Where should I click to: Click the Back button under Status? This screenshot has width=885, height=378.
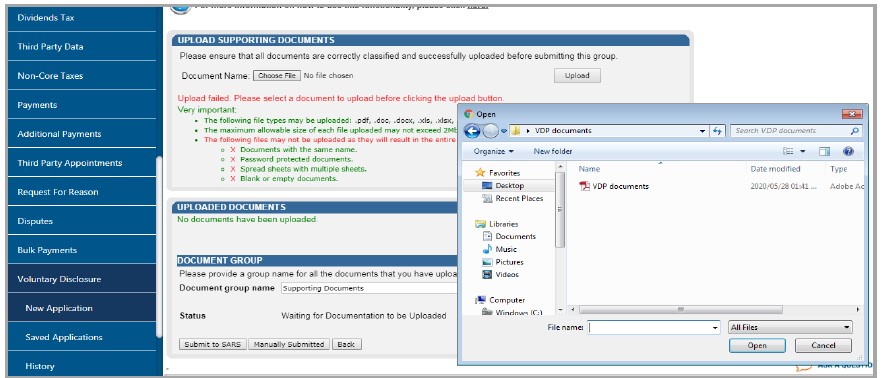[x=347, y=344]
